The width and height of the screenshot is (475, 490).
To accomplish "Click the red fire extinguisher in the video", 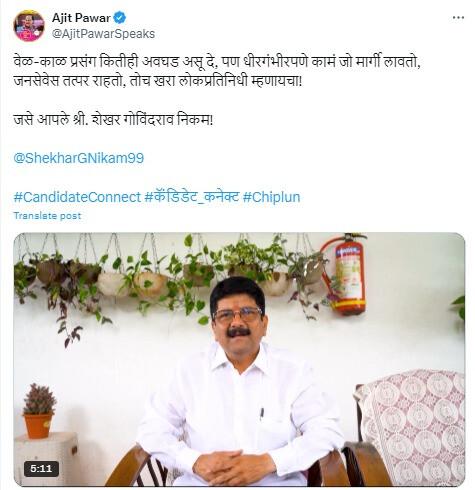I will tap(345, 275).
